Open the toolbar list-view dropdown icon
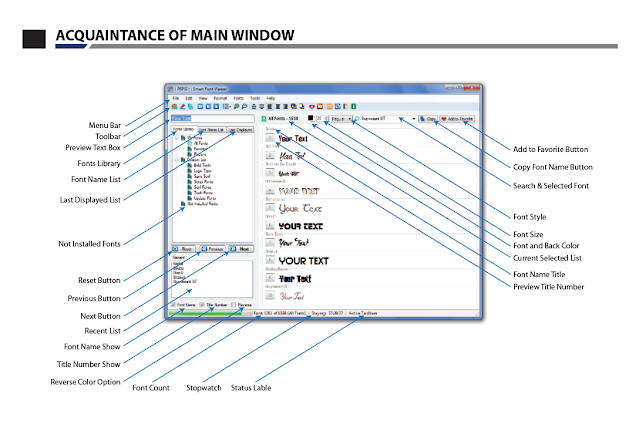639x434 pixels. (x=227, y=106)
